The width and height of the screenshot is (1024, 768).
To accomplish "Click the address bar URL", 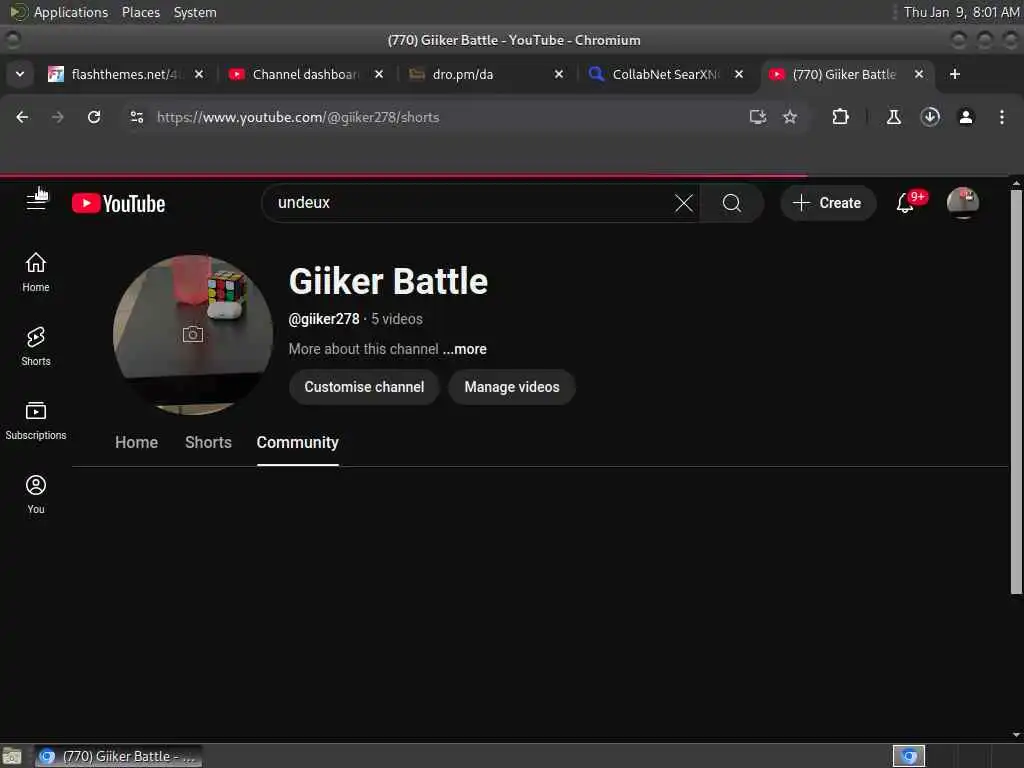I will tap(298, 118).
